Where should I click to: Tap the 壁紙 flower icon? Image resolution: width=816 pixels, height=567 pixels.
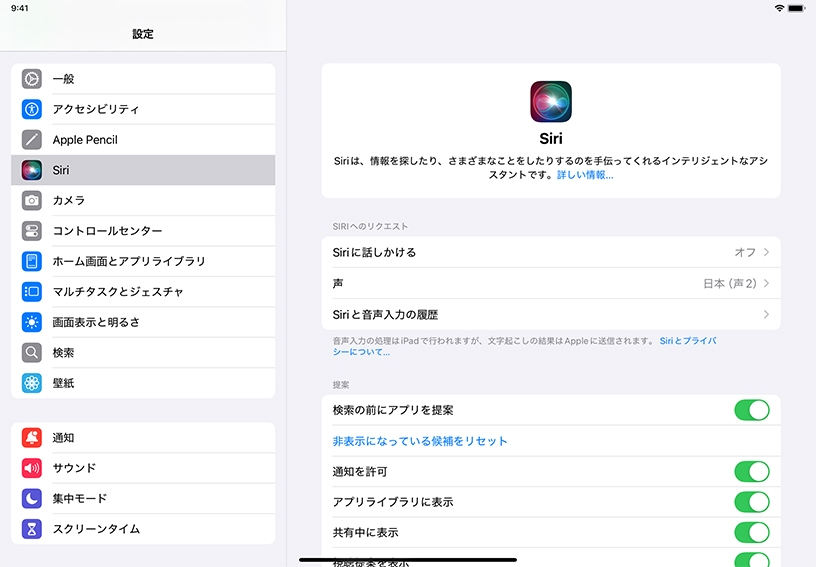[32, 383]
